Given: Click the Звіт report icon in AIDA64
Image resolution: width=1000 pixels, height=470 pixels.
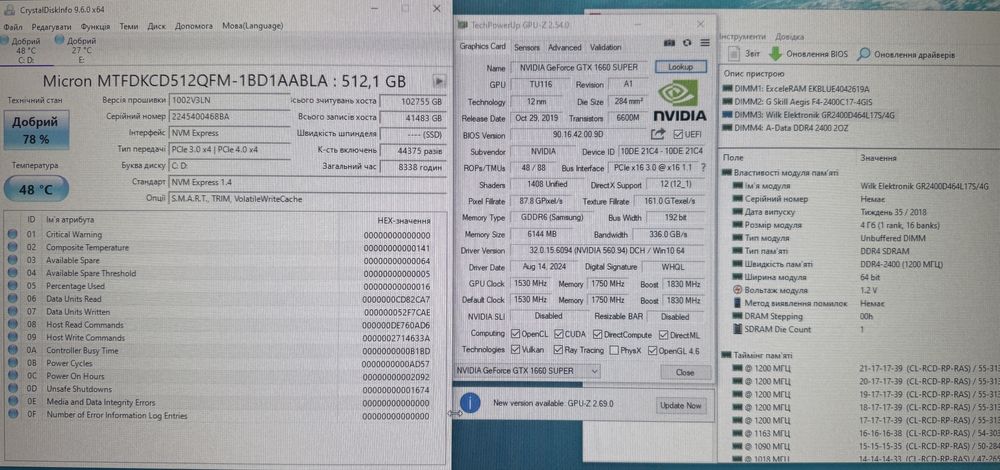Looking at the screenshot, I should [733, 54].
